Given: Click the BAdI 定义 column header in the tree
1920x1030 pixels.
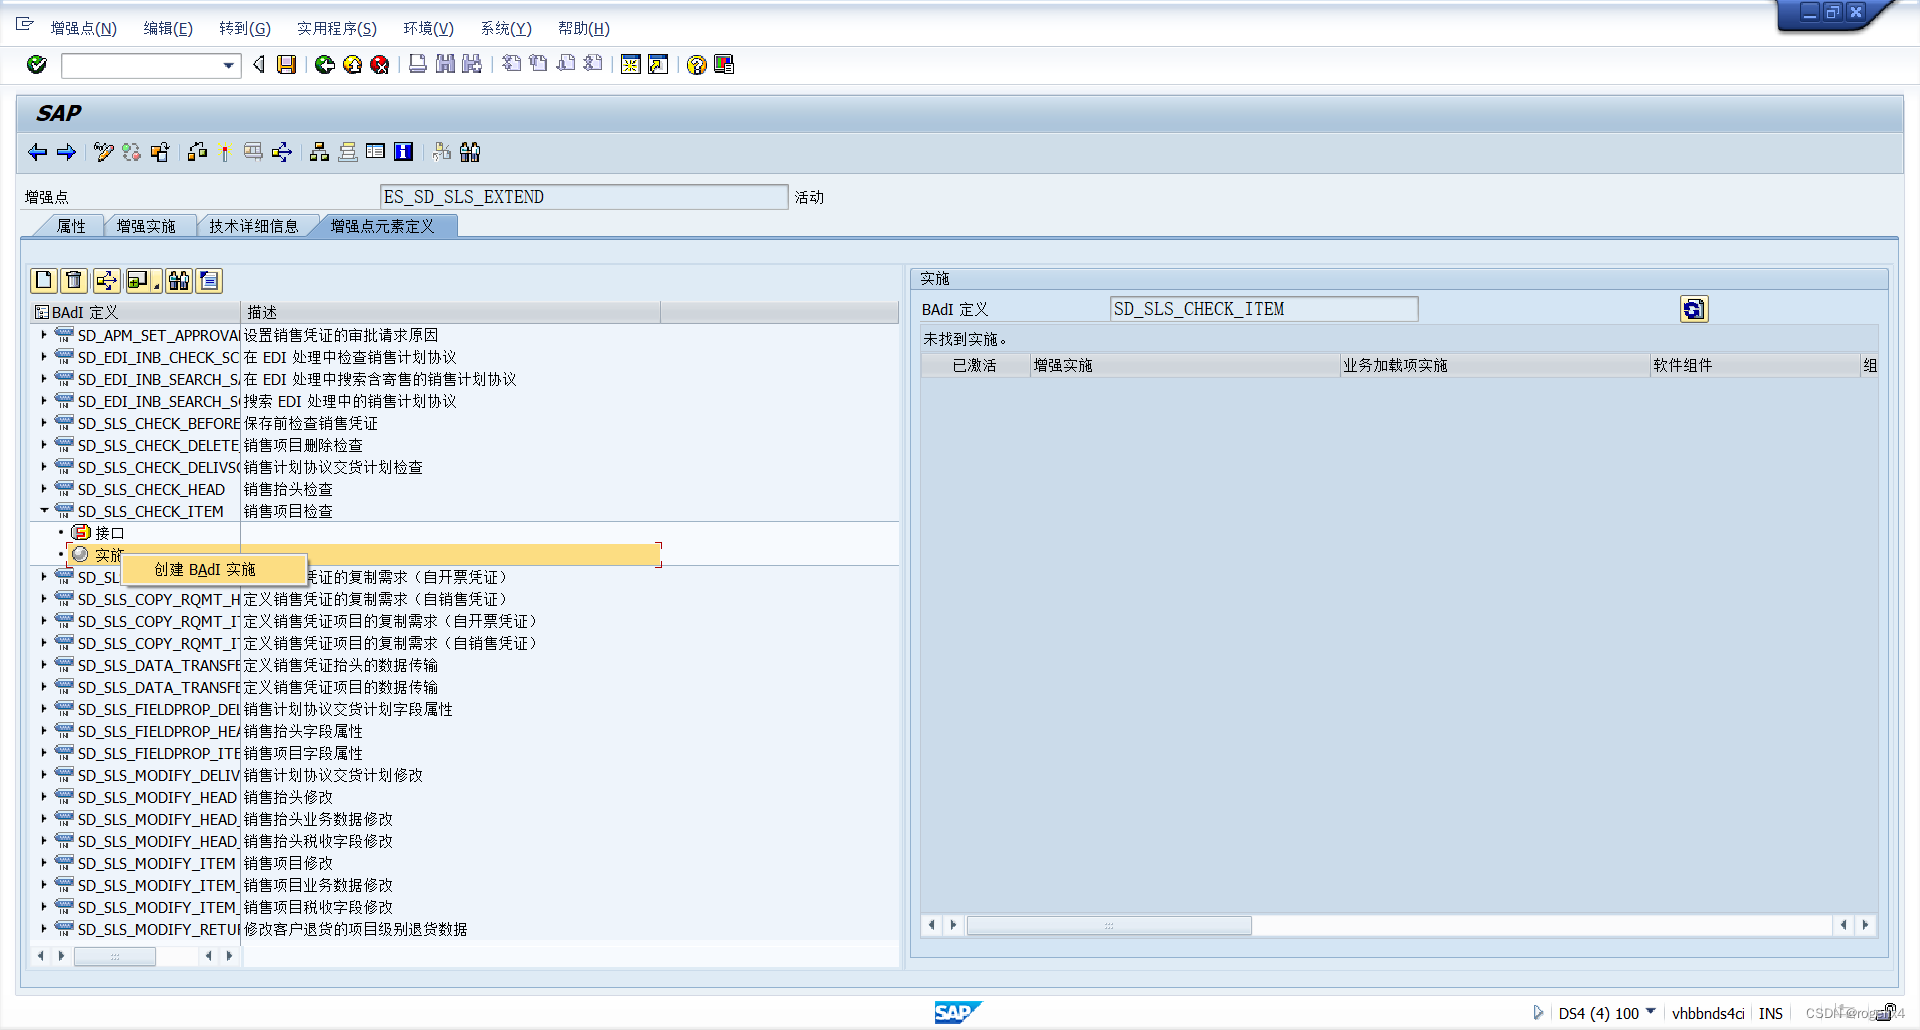Looking at the screenshot, I should coord(137,313).
